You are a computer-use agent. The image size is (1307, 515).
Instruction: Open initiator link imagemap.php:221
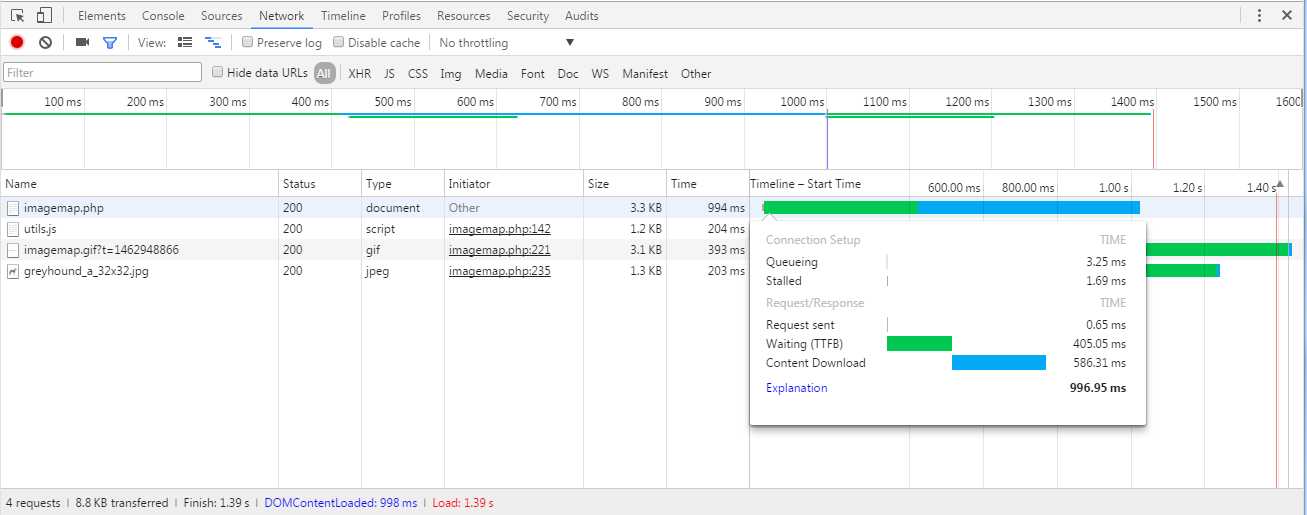499,250
